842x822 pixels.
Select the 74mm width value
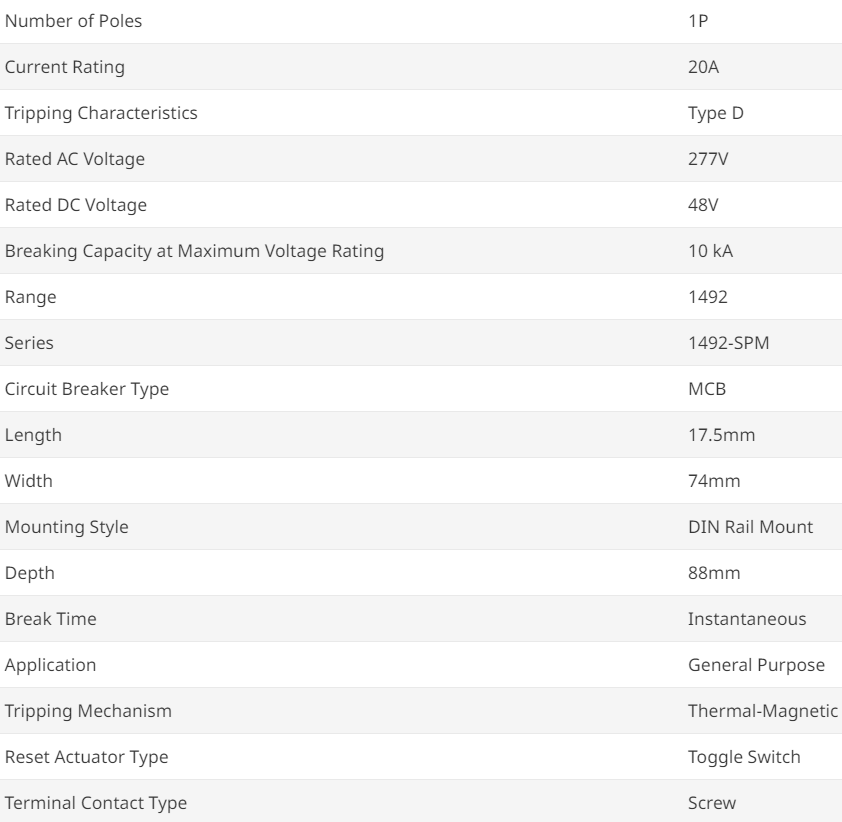713,481
